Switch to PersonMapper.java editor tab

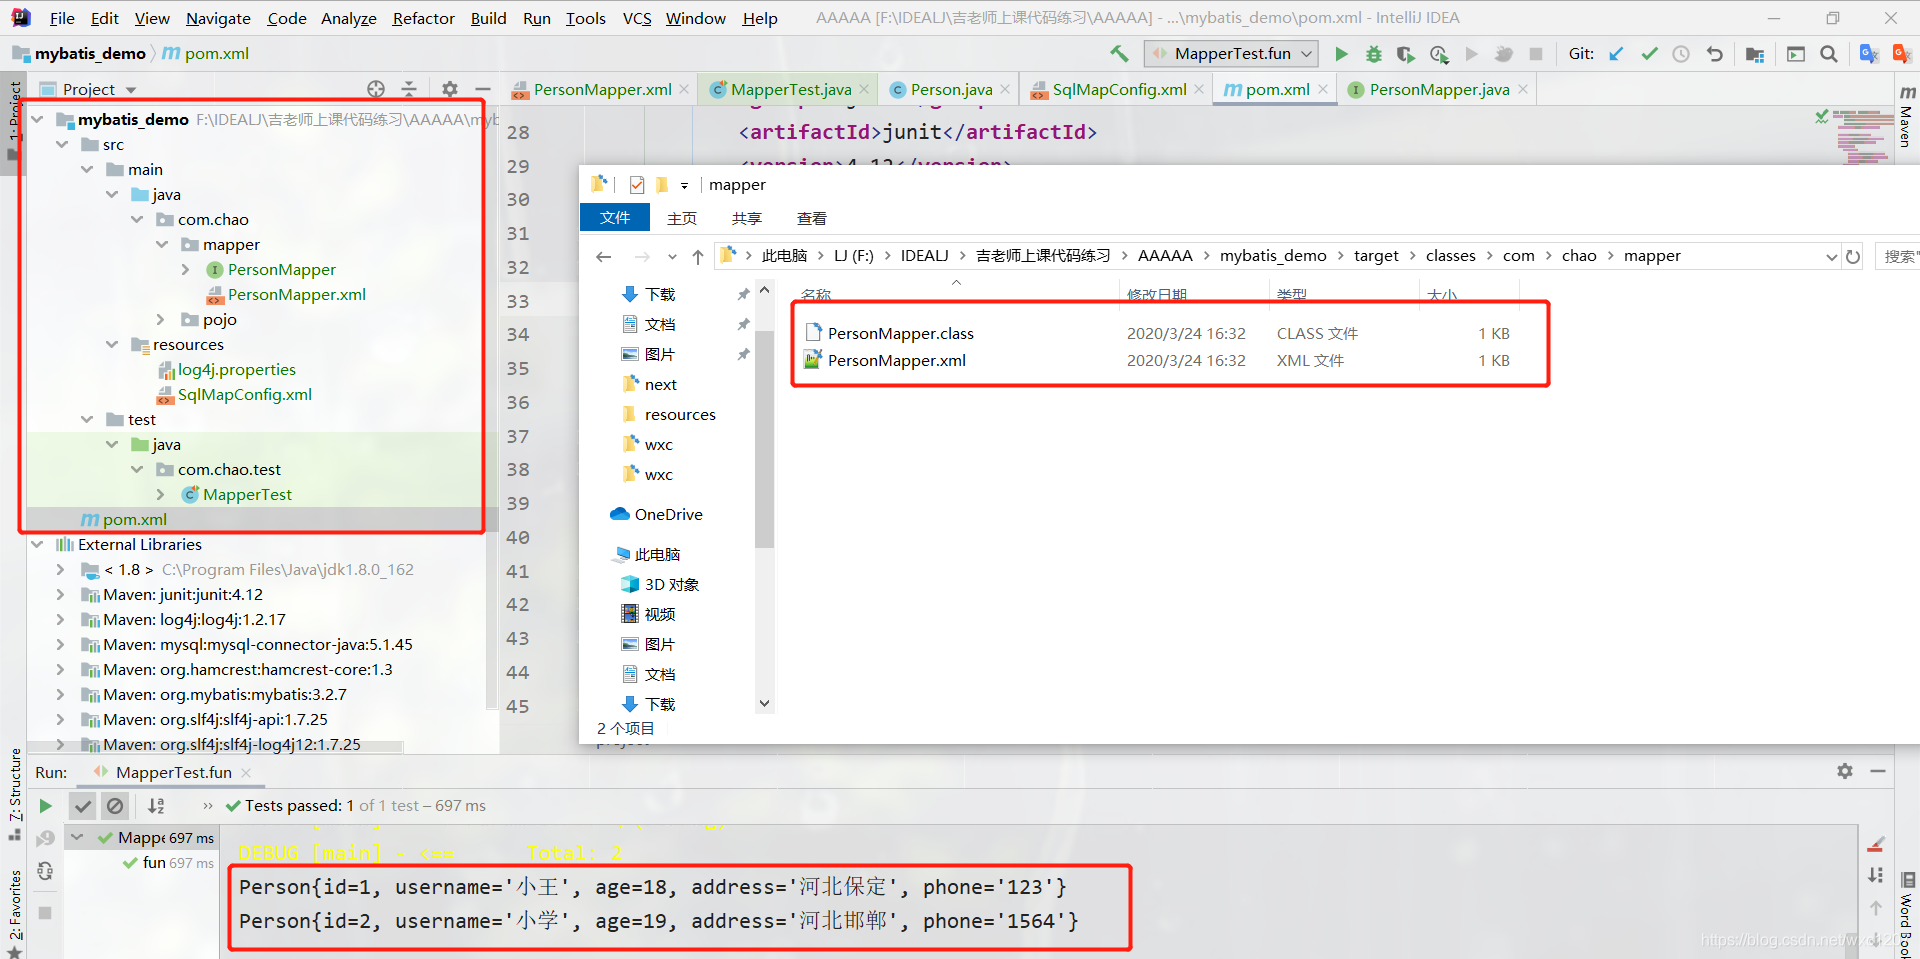point(1439,90)
